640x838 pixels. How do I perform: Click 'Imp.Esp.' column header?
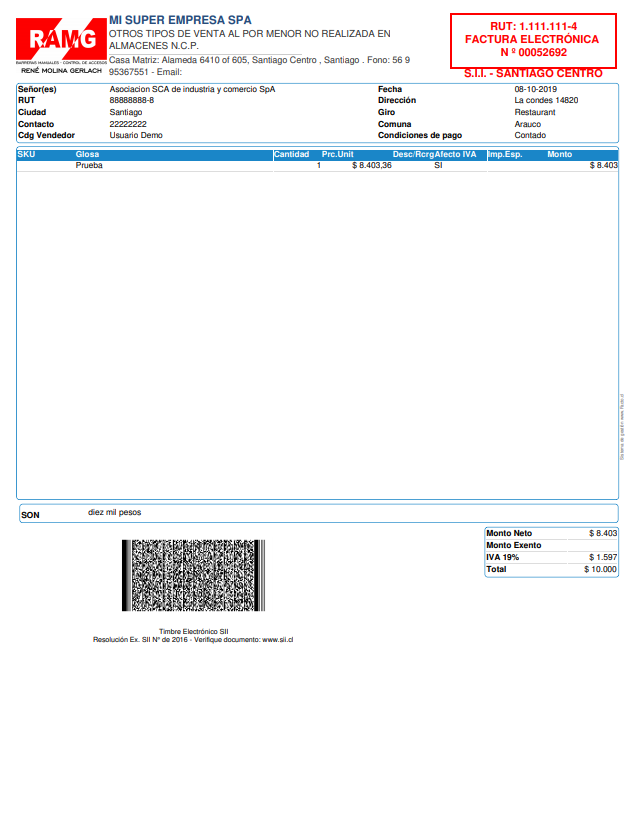click(505, 154)
